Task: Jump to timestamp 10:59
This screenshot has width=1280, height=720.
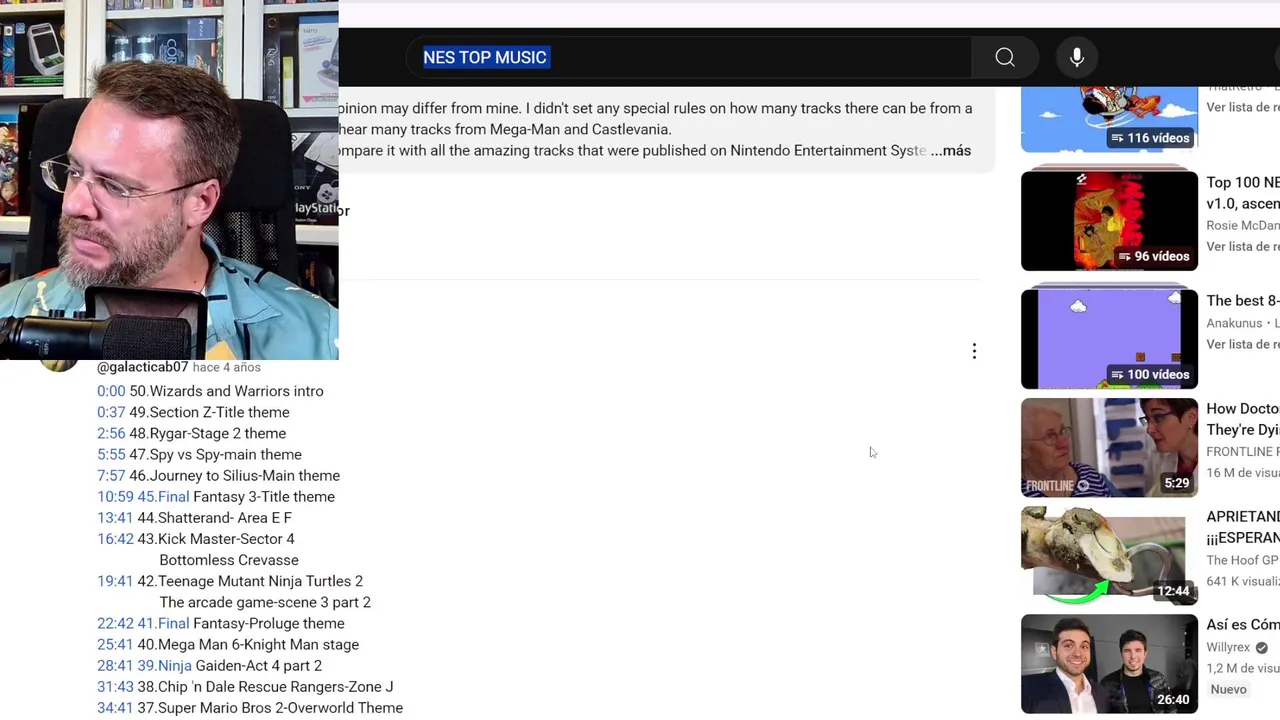Action: (115, 496)
